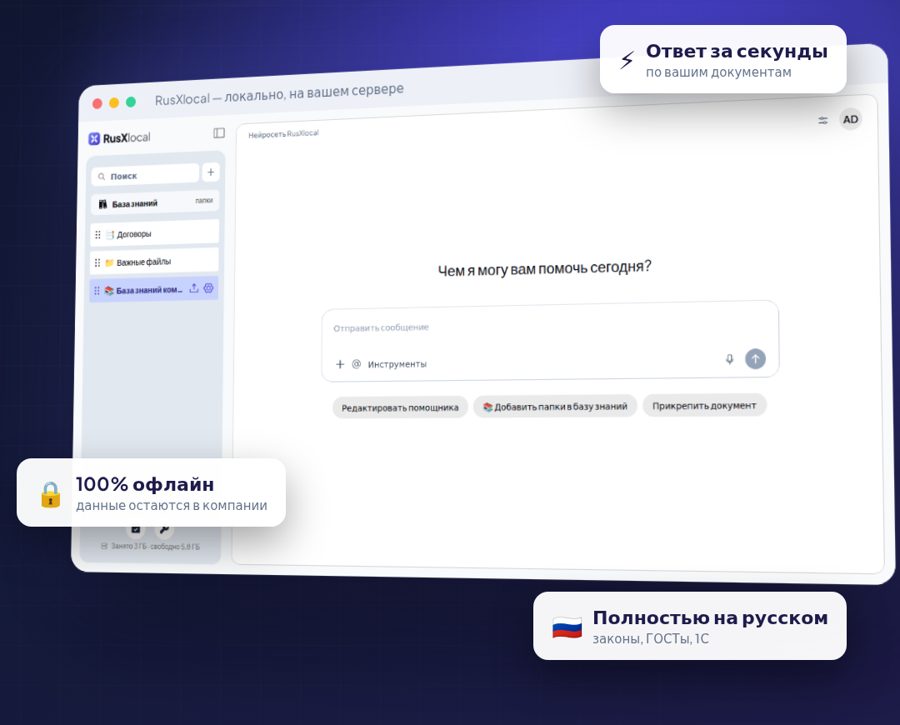The width and height of the screenshot is (900, 725).
Task: Click the @ mention icon in message box
Action: pyautogui.click(x=356, y=364)
